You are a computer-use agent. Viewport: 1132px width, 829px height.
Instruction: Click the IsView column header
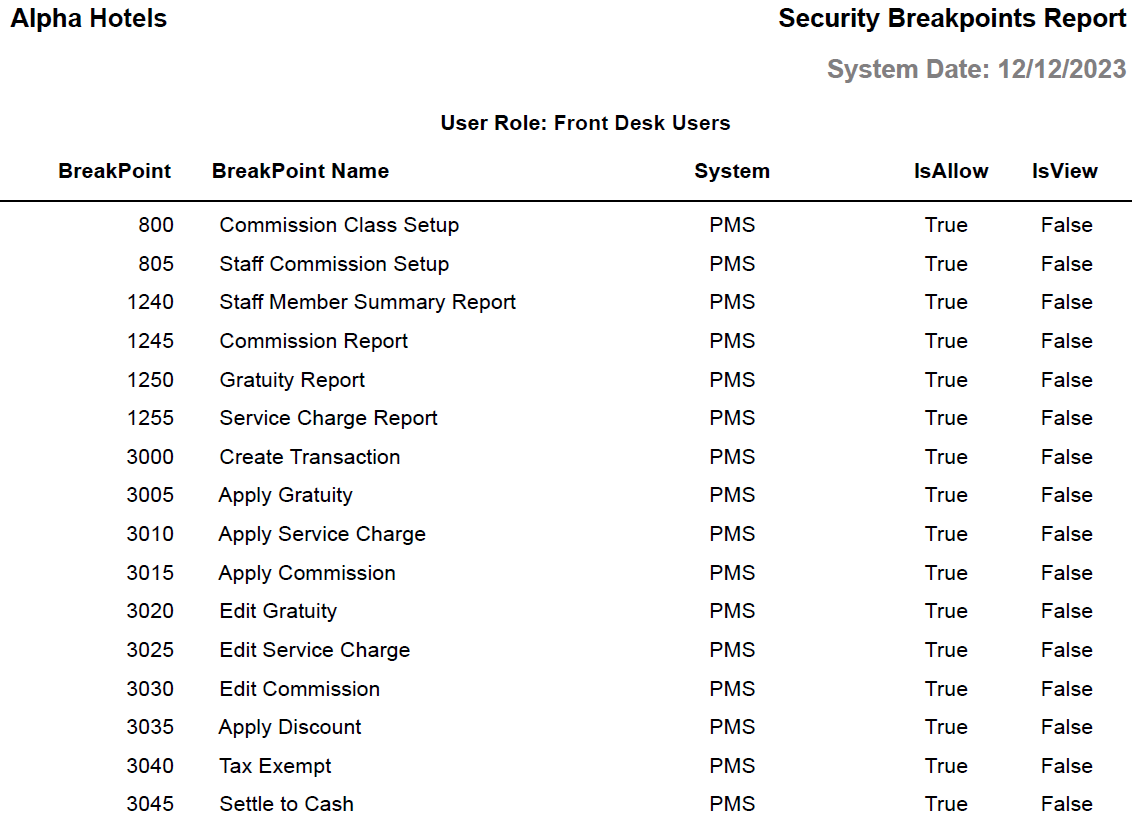(1065, 171)
